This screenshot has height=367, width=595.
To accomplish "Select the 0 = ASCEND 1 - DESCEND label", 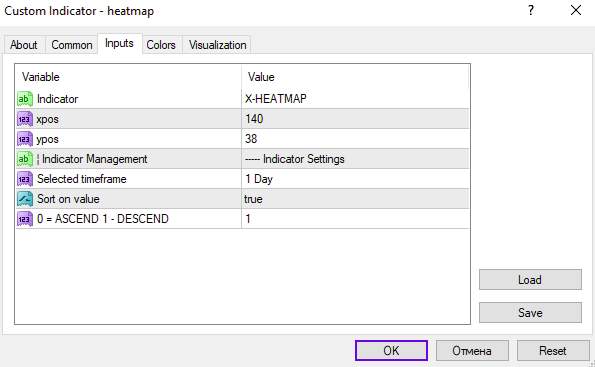I will pyautogui.click(x=103, y=219).
